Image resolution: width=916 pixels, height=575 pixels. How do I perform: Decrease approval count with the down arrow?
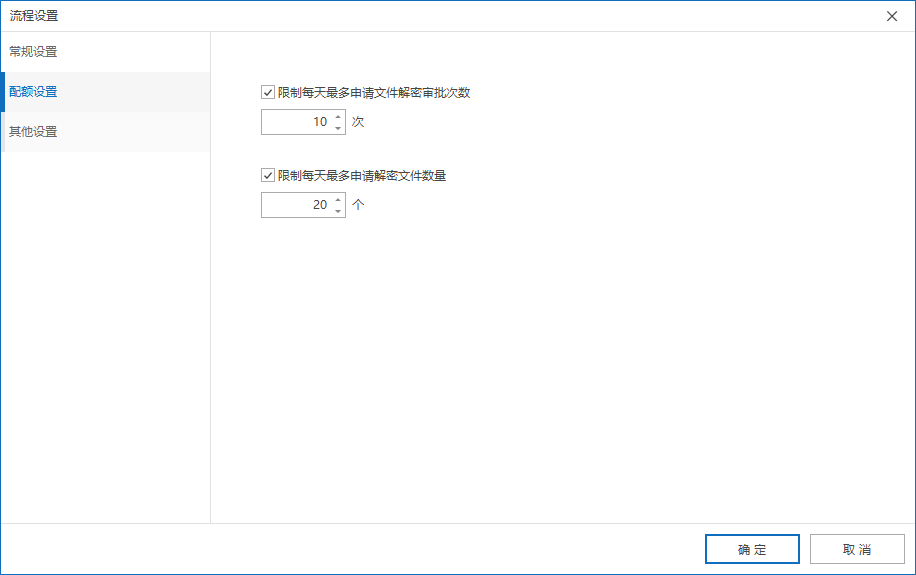(x=338, y=128)
